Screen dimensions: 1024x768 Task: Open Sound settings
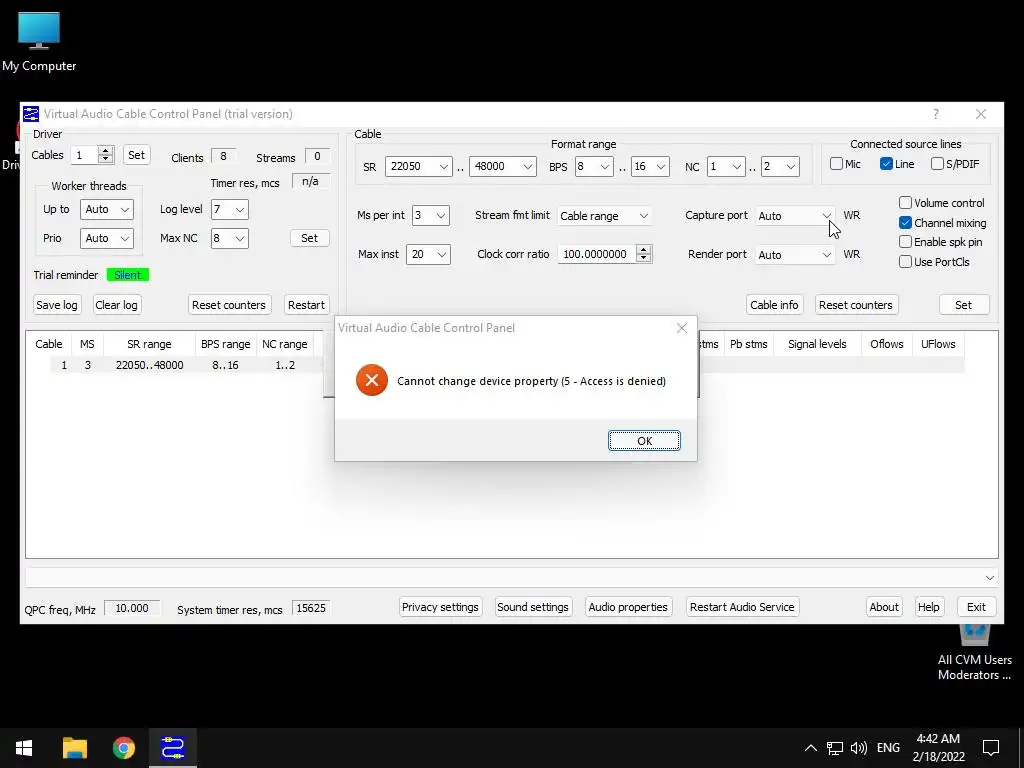coord(533,607)
